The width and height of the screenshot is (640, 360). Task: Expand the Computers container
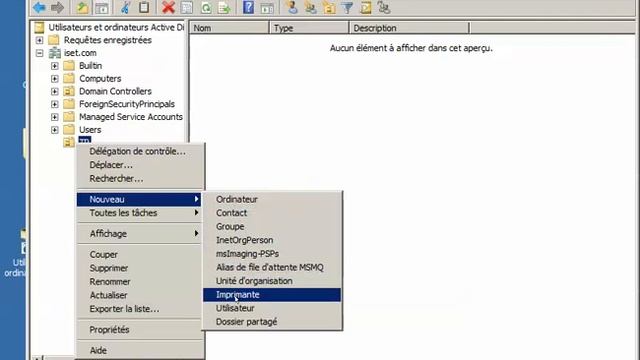(55, 78)
